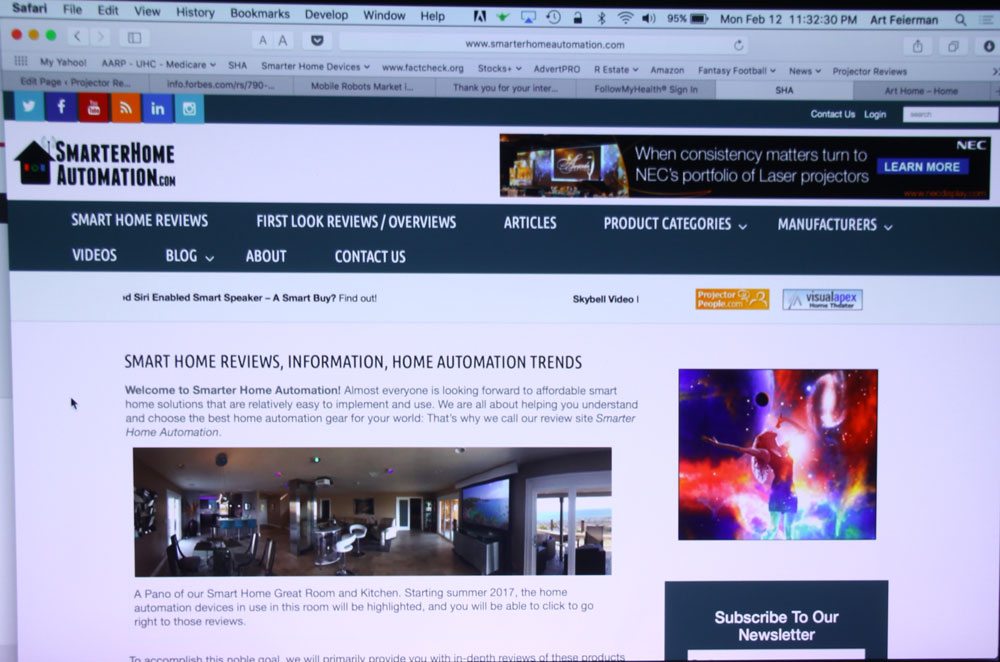Image resolution: width=1000 pixels, height=662 pixels.
Task: Switch to the info.forbes.com tab
Action: (x=221, y=84)
